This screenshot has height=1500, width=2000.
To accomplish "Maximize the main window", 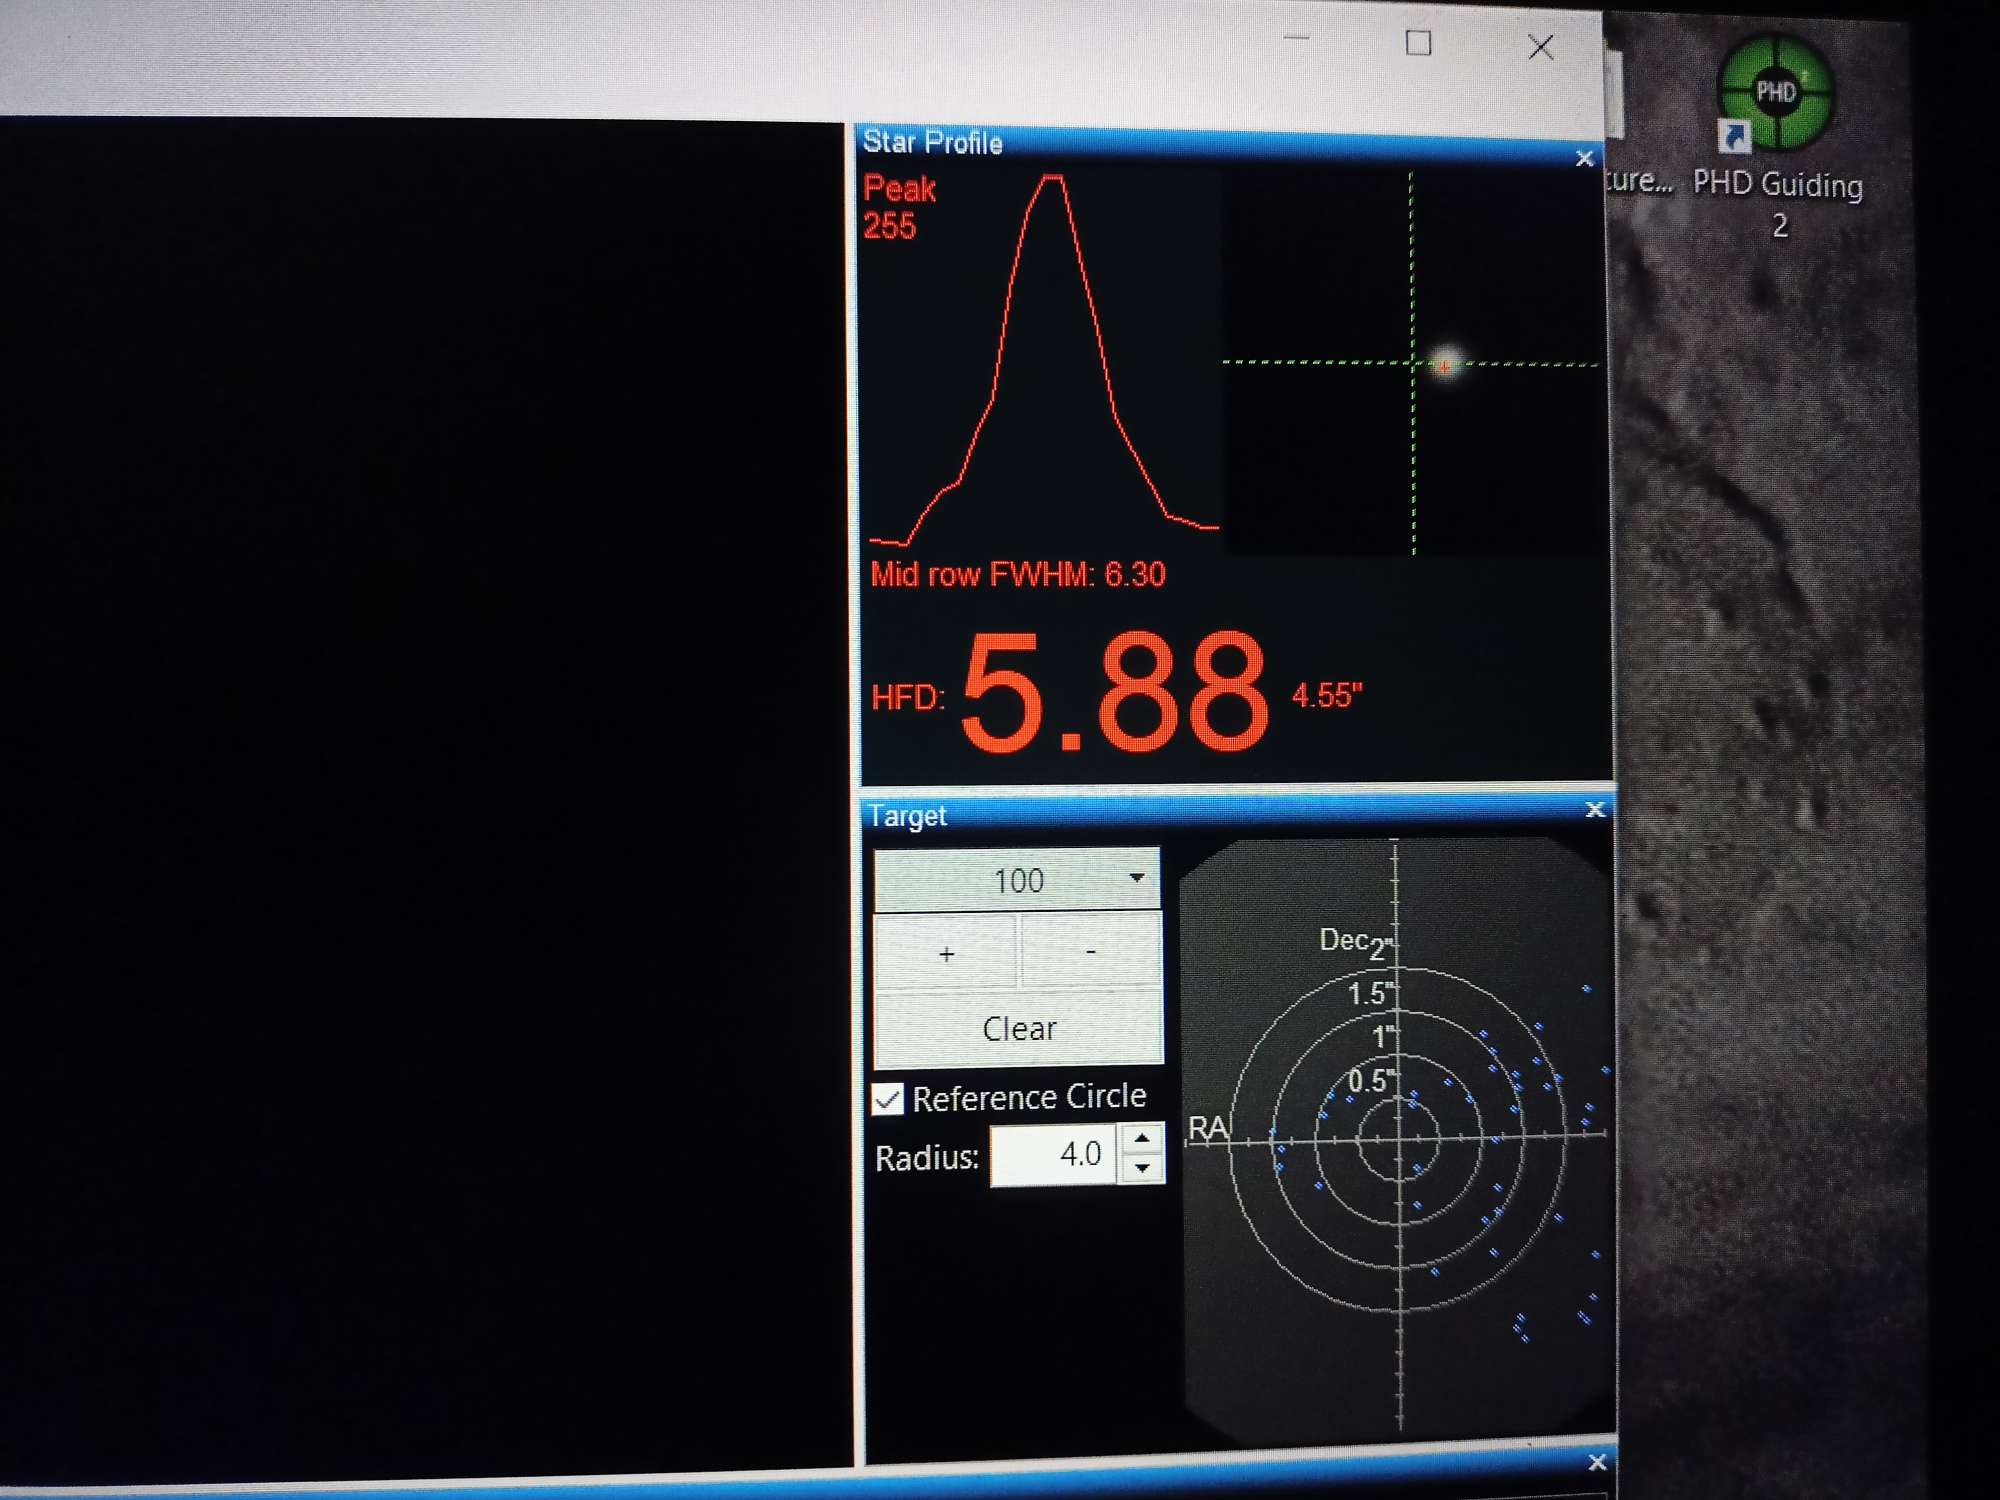I will tap(1418, 43).
